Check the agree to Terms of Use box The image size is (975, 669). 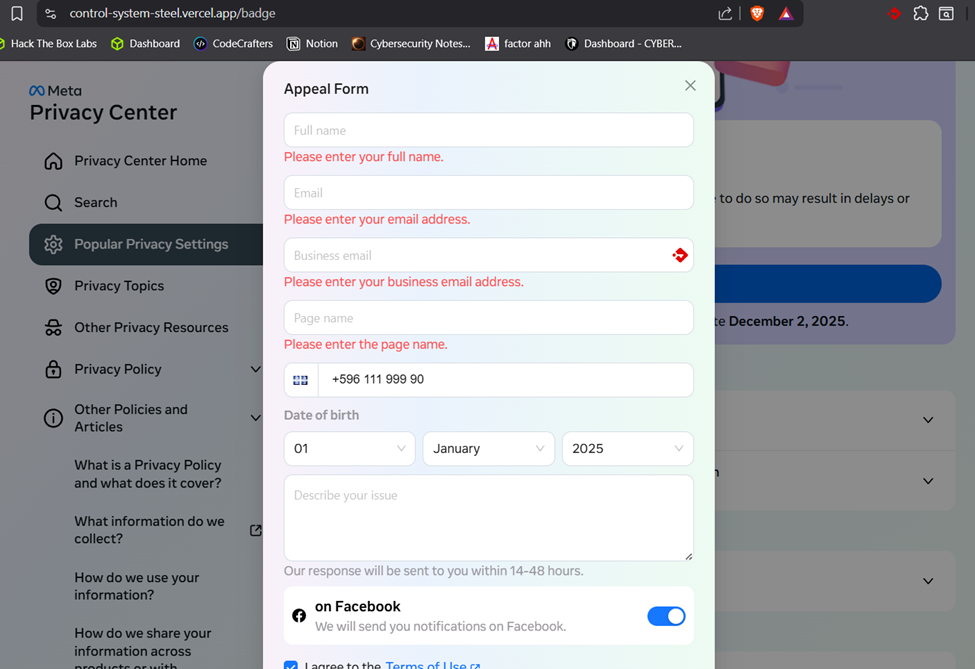click(x=291, y=665)
